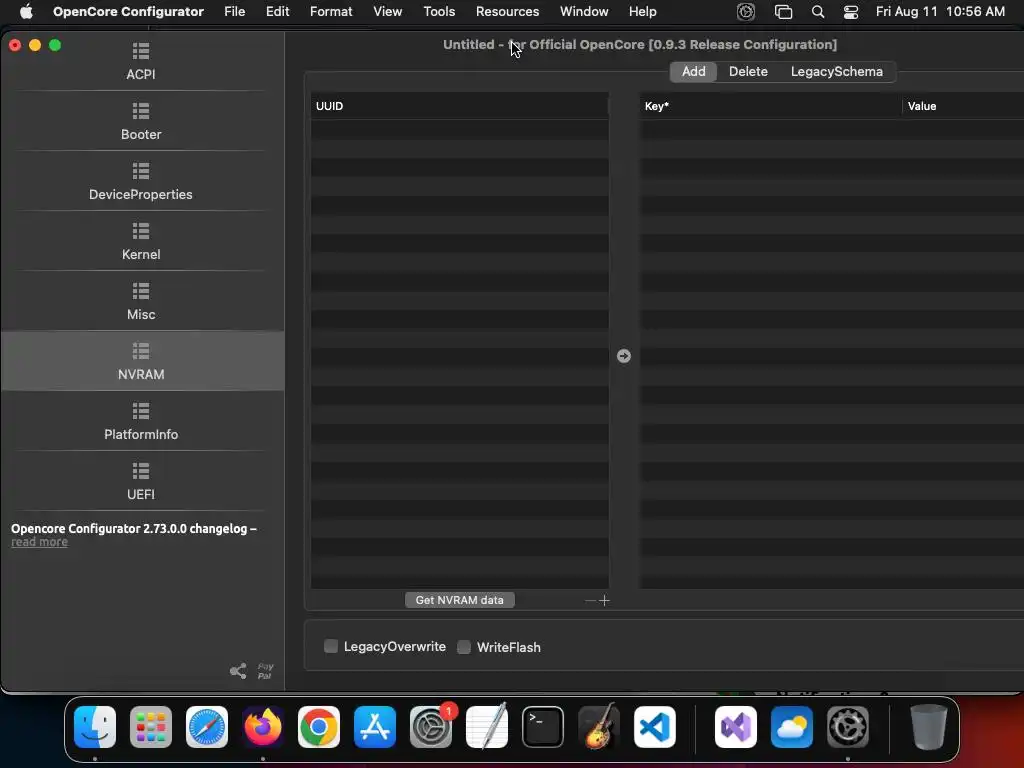This screenshot has width=1024, height=768.
Task: Click the Get NVRAM data button
Action: (460, 600)
